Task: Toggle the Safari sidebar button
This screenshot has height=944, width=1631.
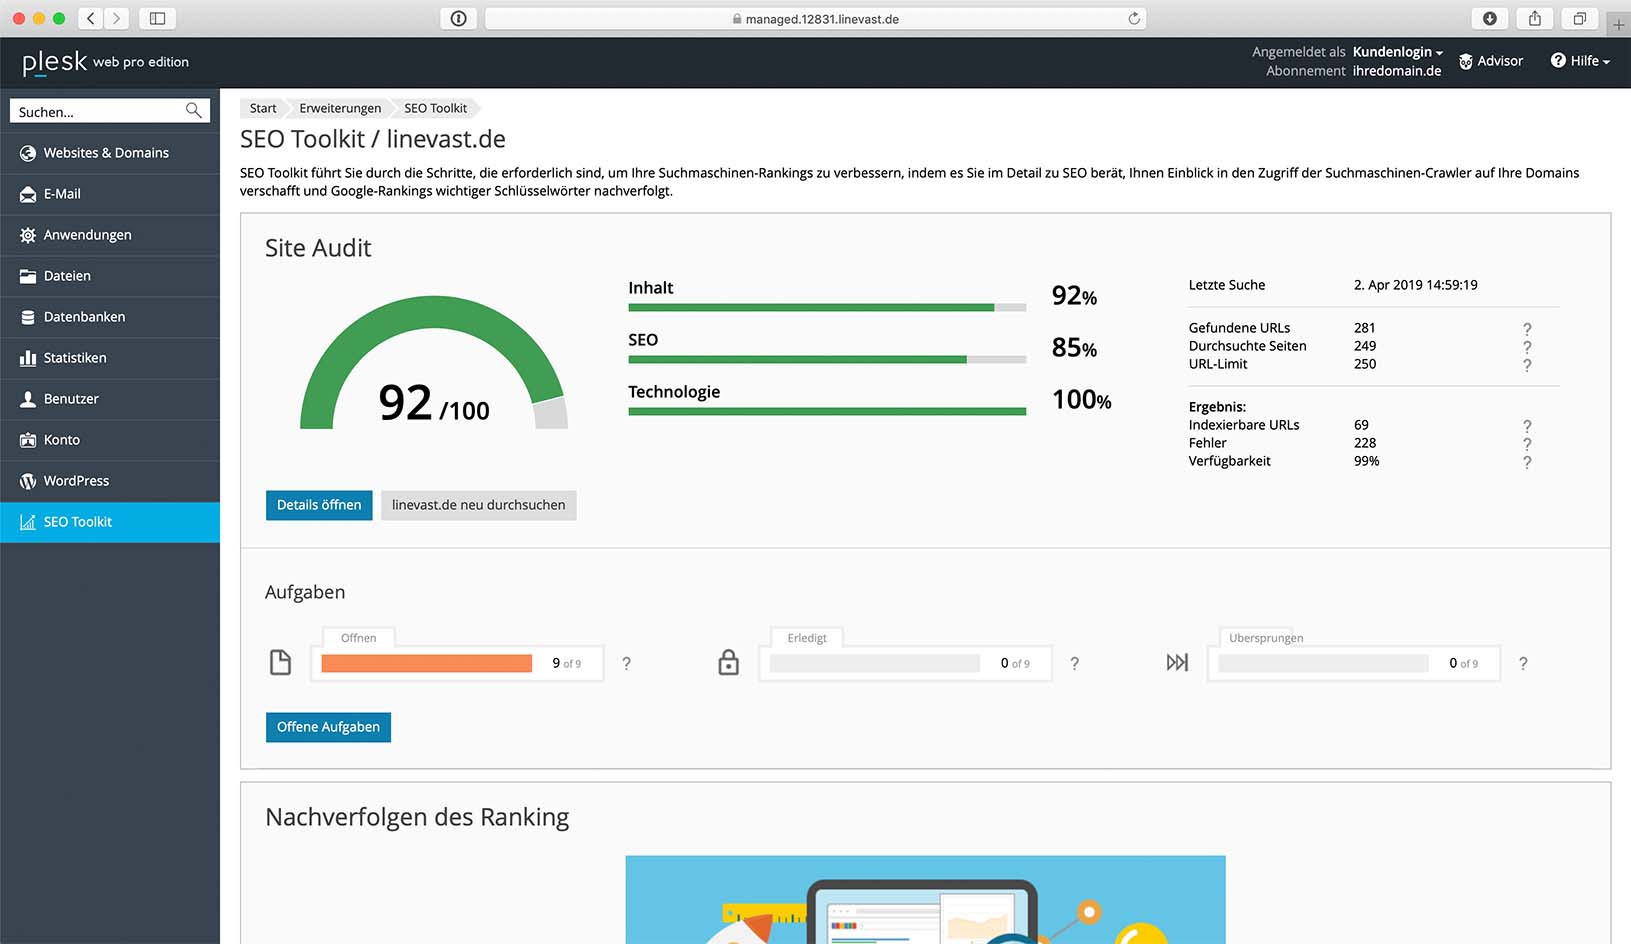Action: click(x=157, y=18)
